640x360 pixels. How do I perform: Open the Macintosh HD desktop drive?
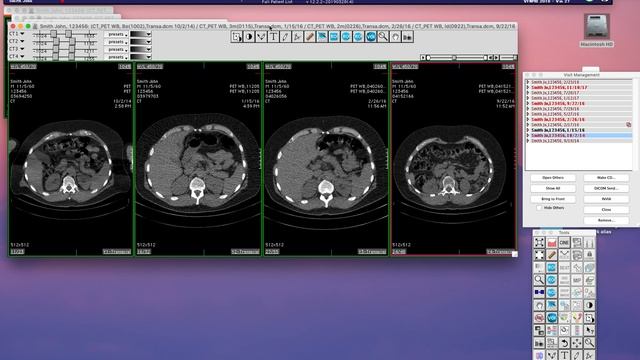click(597, 29)
